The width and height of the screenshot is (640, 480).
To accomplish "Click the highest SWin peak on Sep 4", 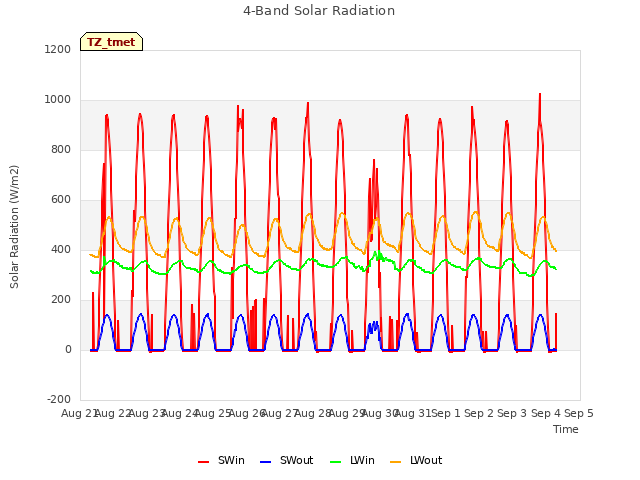I will pos(540,94).
